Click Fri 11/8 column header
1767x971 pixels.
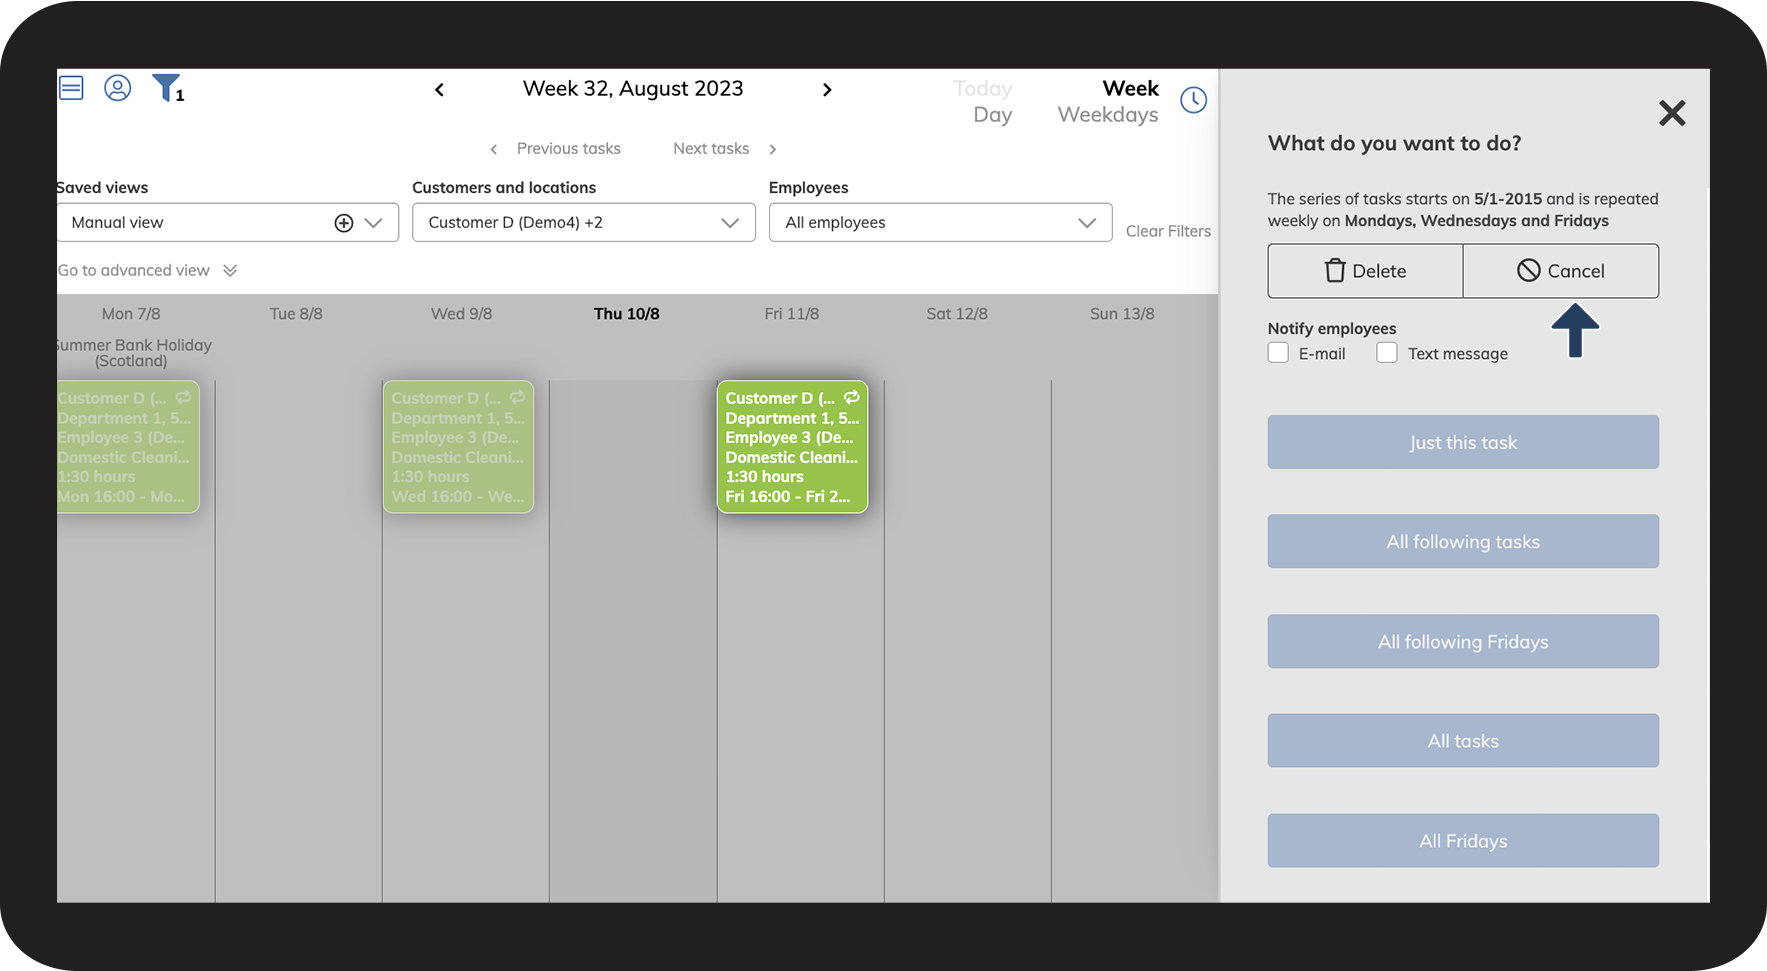pos(792,314)
